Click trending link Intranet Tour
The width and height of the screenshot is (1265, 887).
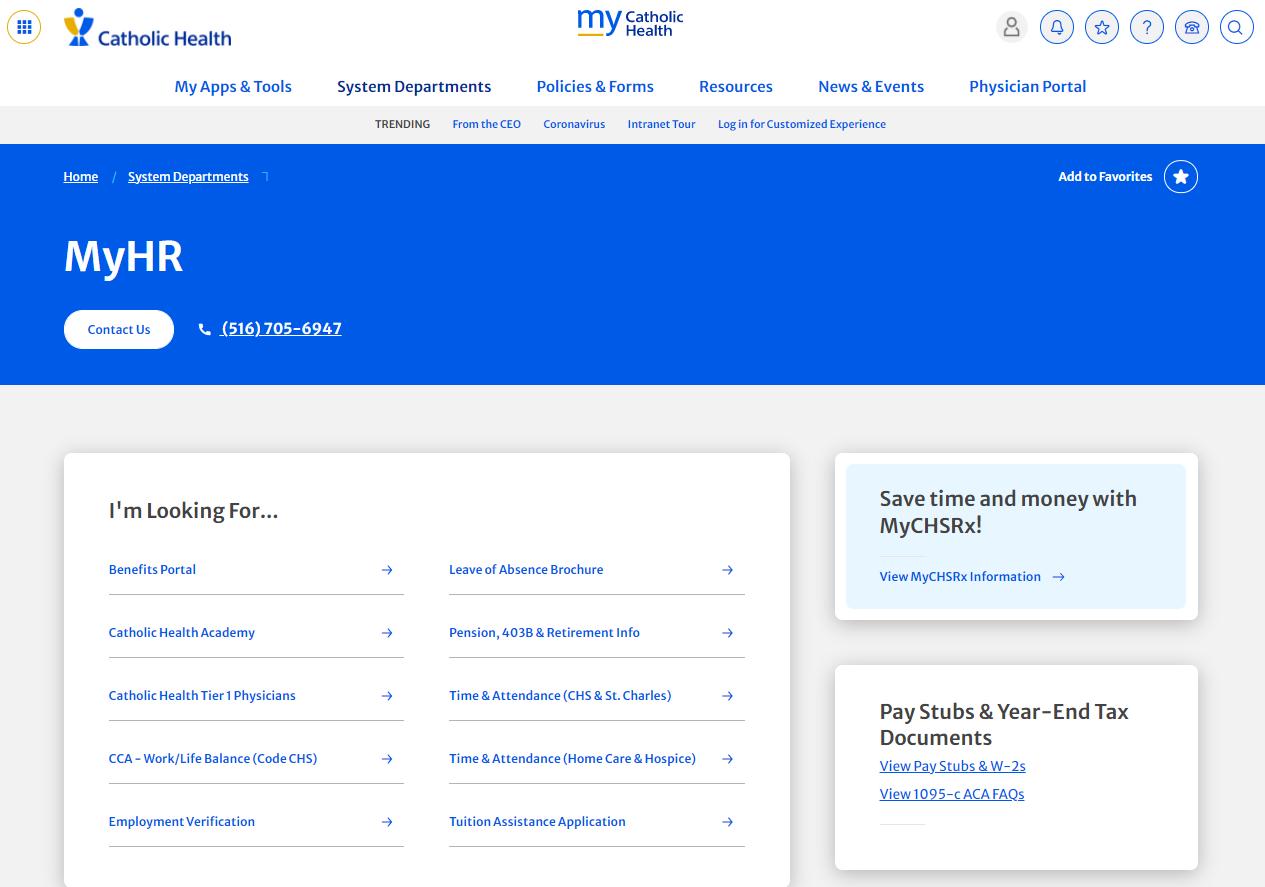[x=661, y=125]
